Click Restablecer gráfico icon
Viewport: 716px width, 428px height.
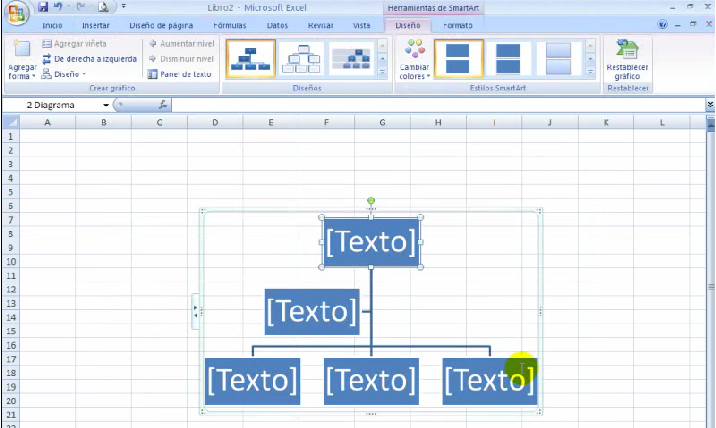click(628, 50)
